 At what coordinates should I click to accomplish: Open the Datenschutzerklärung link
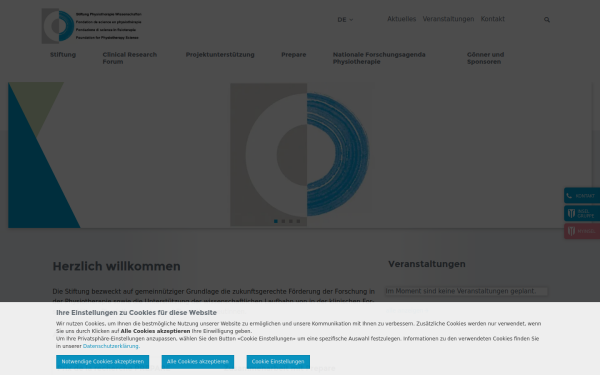pyautogui.click(x=111, y=346)
